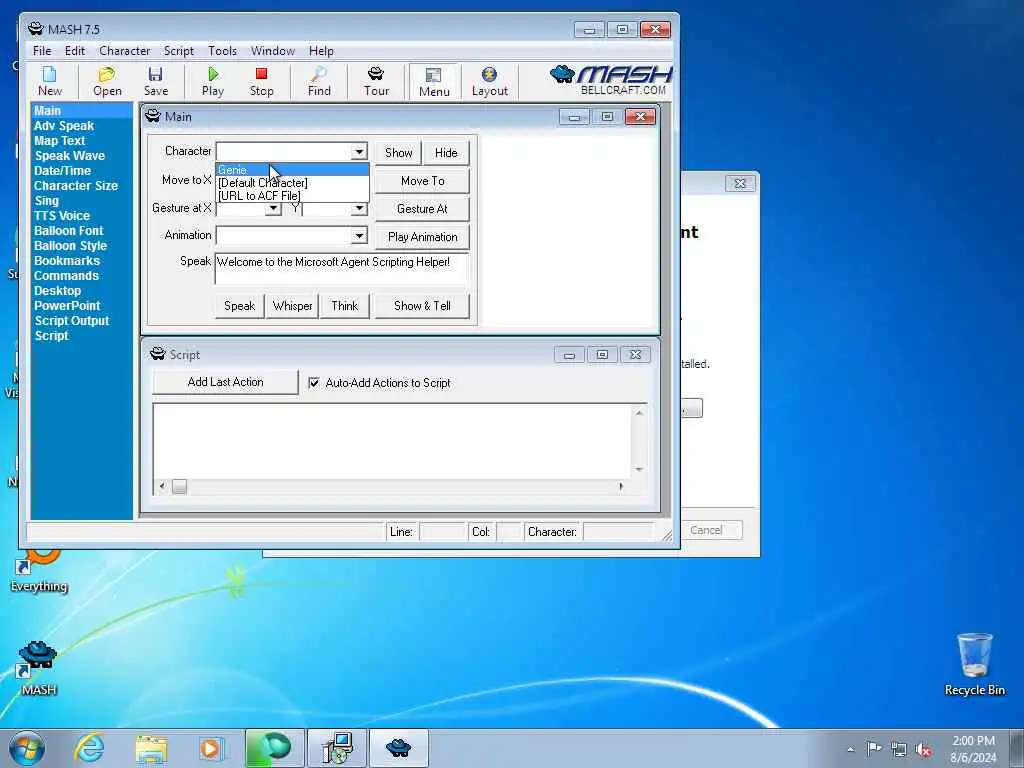Viewport: 1024px width, 768px height.
Task: Click the New toolbar icon
Action: point(50,82)
